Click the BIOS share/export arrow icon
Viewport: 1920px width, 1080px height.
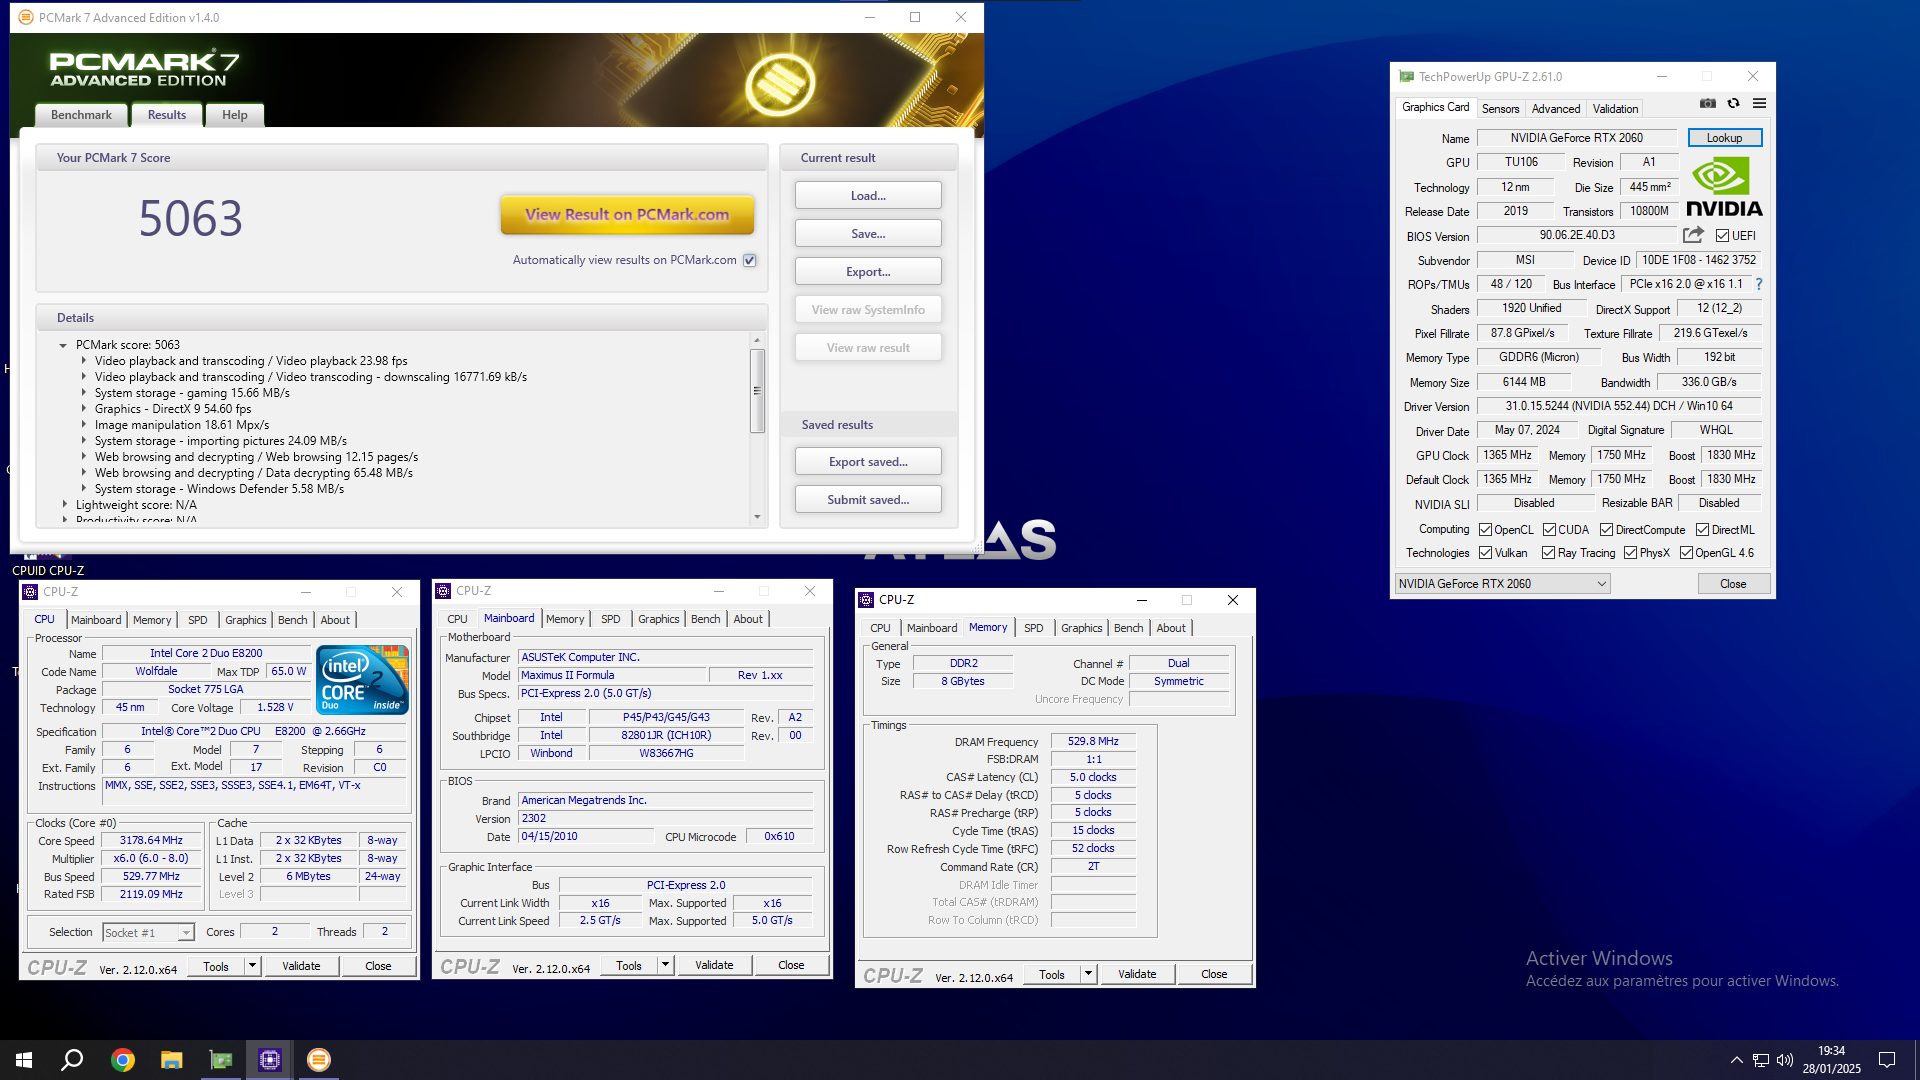click(x=1693, y=235)
